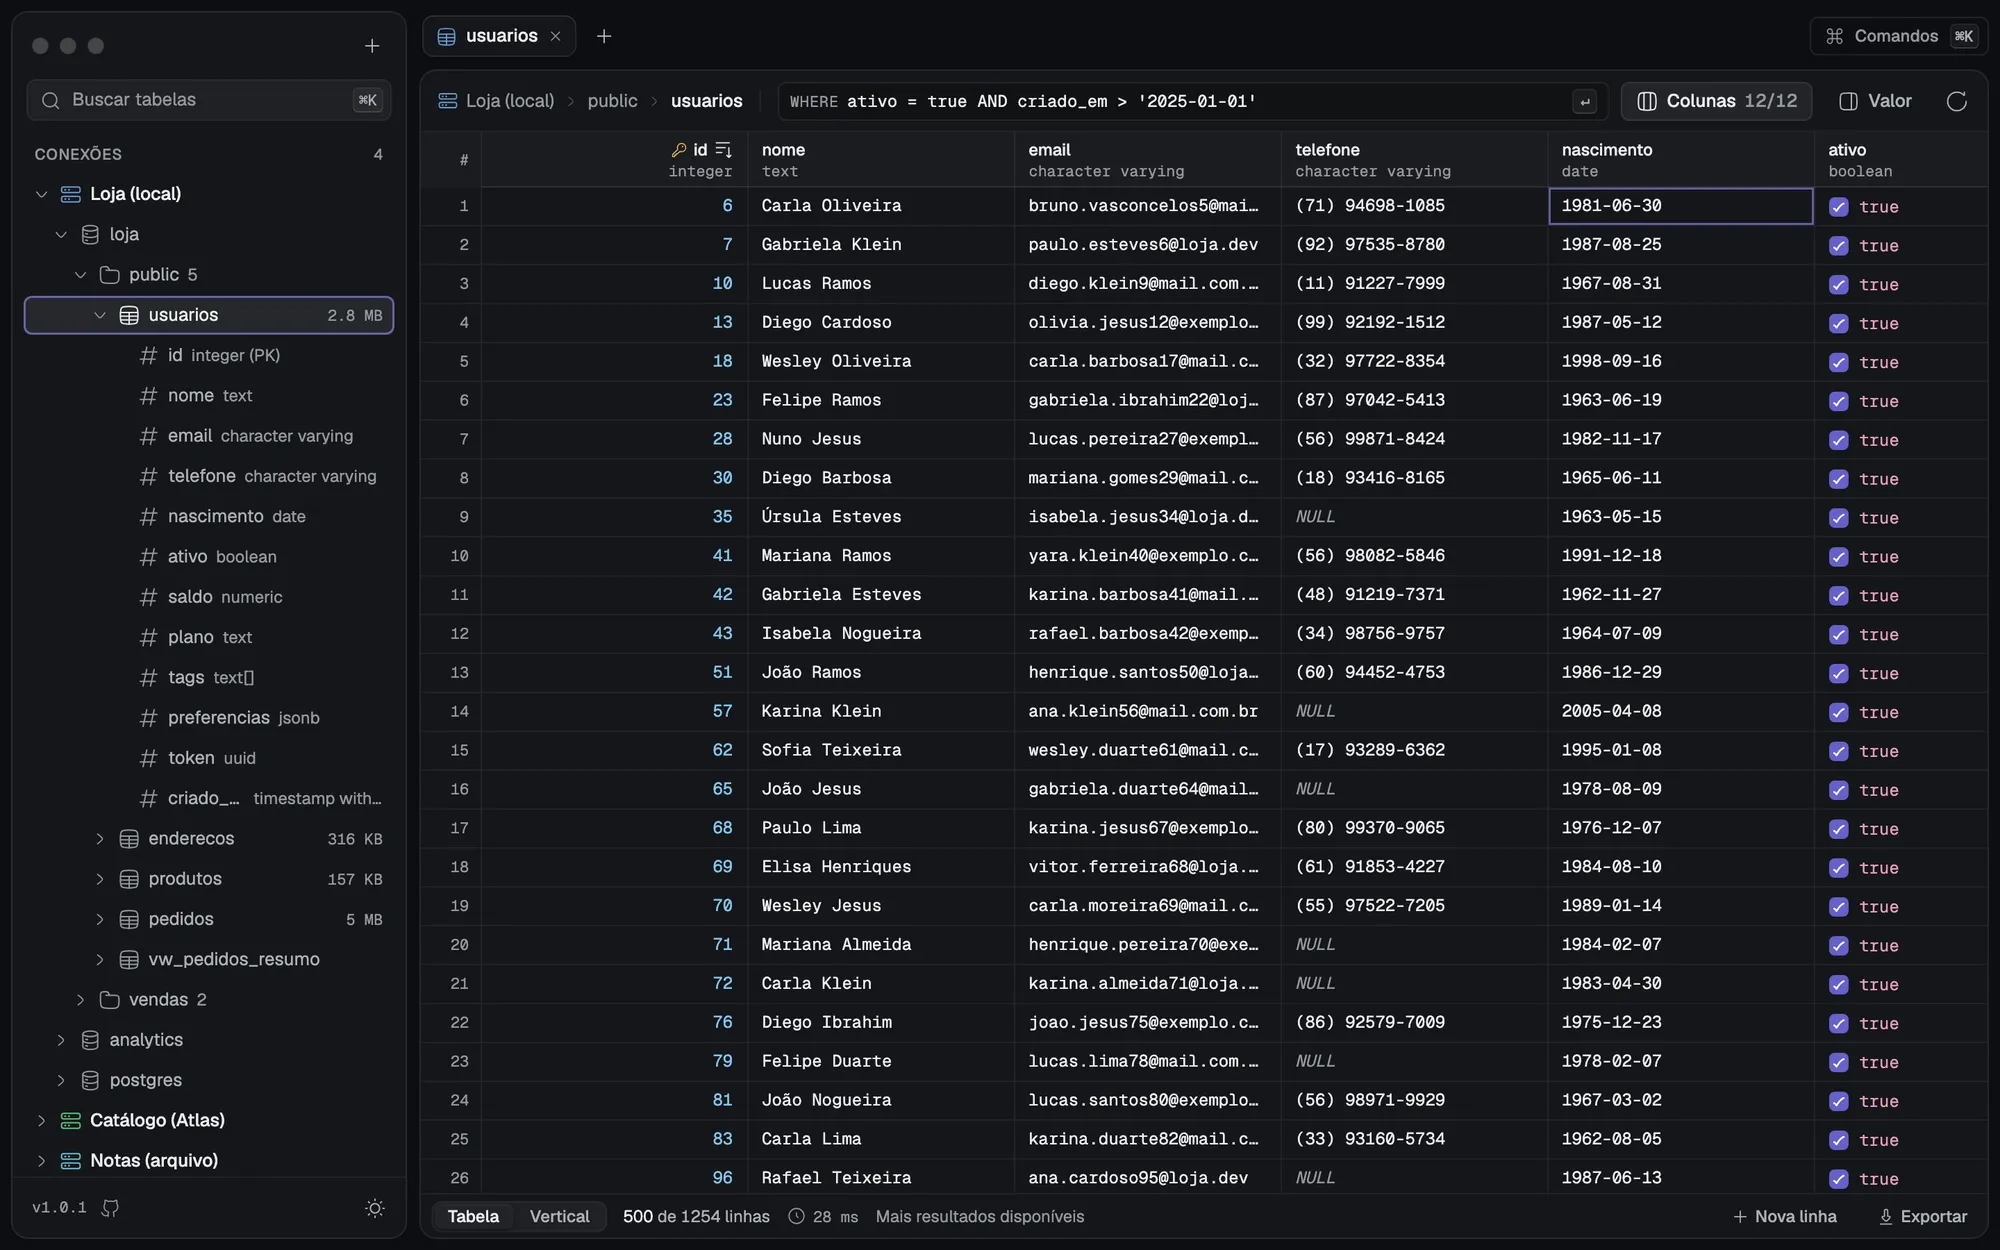This screenshot has height=1250, width=2000.
Task: Click the analytics database icon
Action: (90, 1040)
